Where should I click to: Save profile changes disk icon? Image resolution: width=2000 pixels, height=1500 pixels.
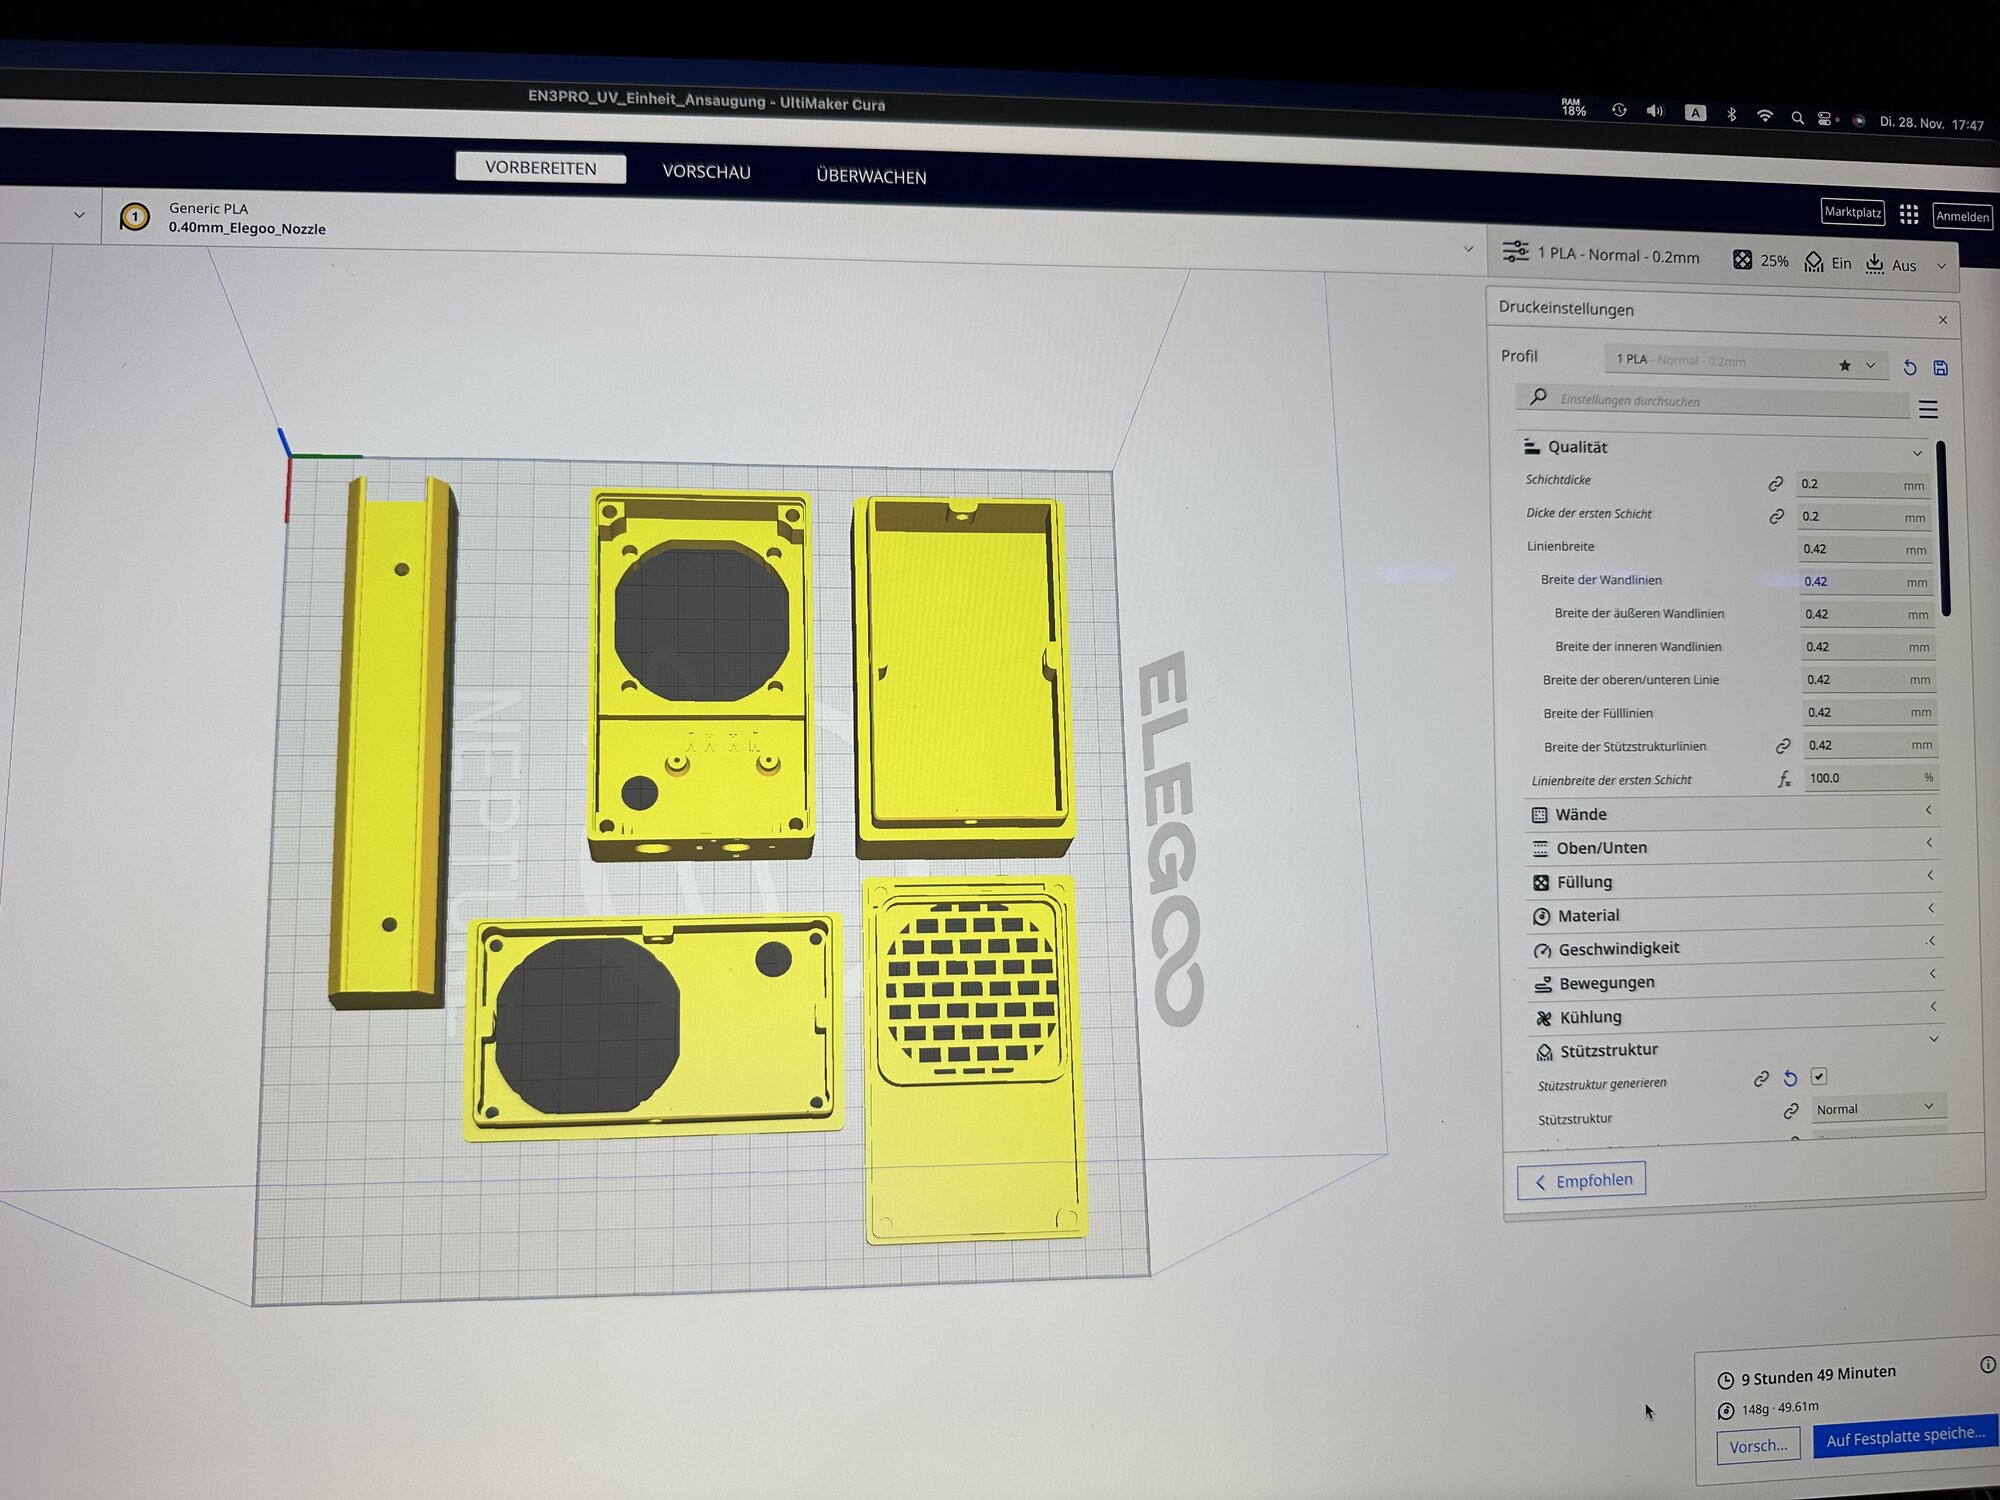tap(1941, 368)
